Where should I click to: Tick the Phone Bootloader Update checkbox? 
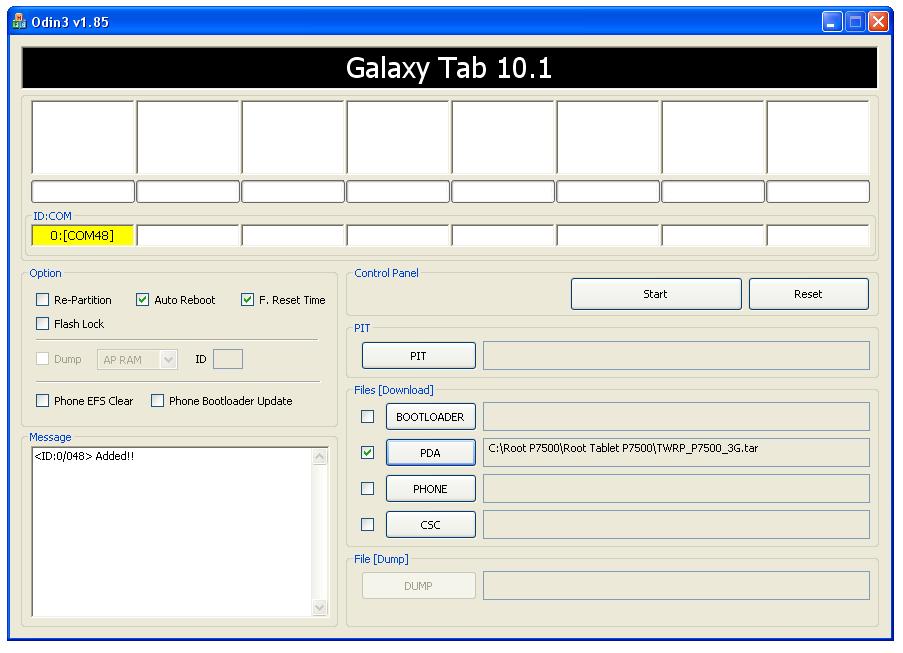coord(157,401)
